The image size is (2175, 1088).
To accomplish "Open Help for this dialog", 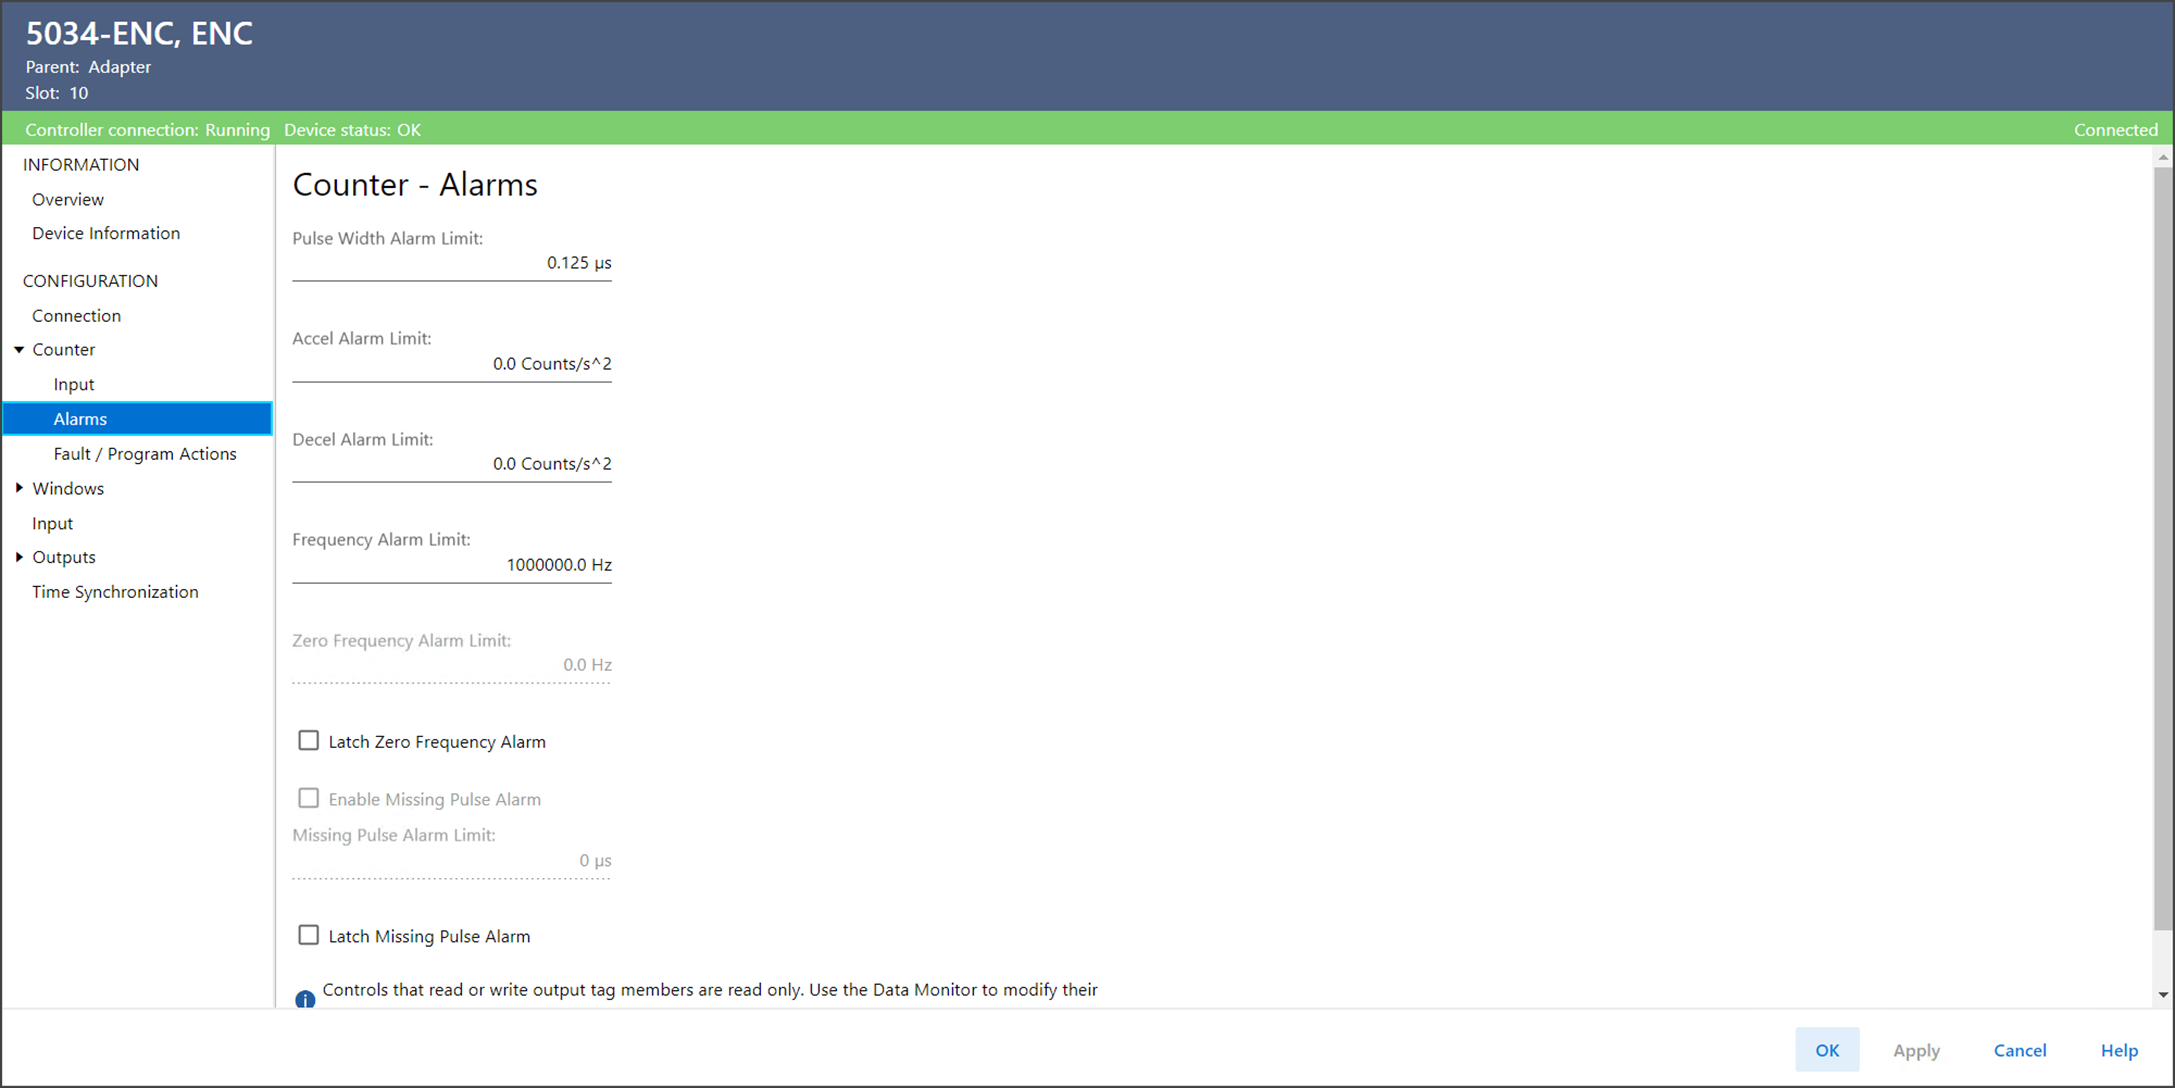I will coord(2118,1050).
